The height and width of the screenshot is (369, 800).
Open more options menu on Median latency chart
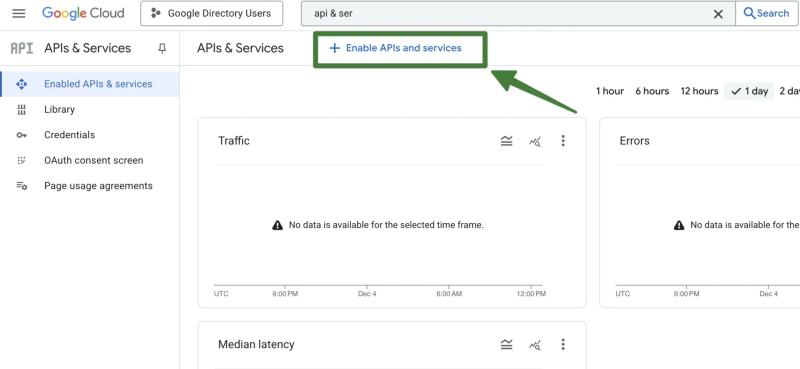[563, 345]
